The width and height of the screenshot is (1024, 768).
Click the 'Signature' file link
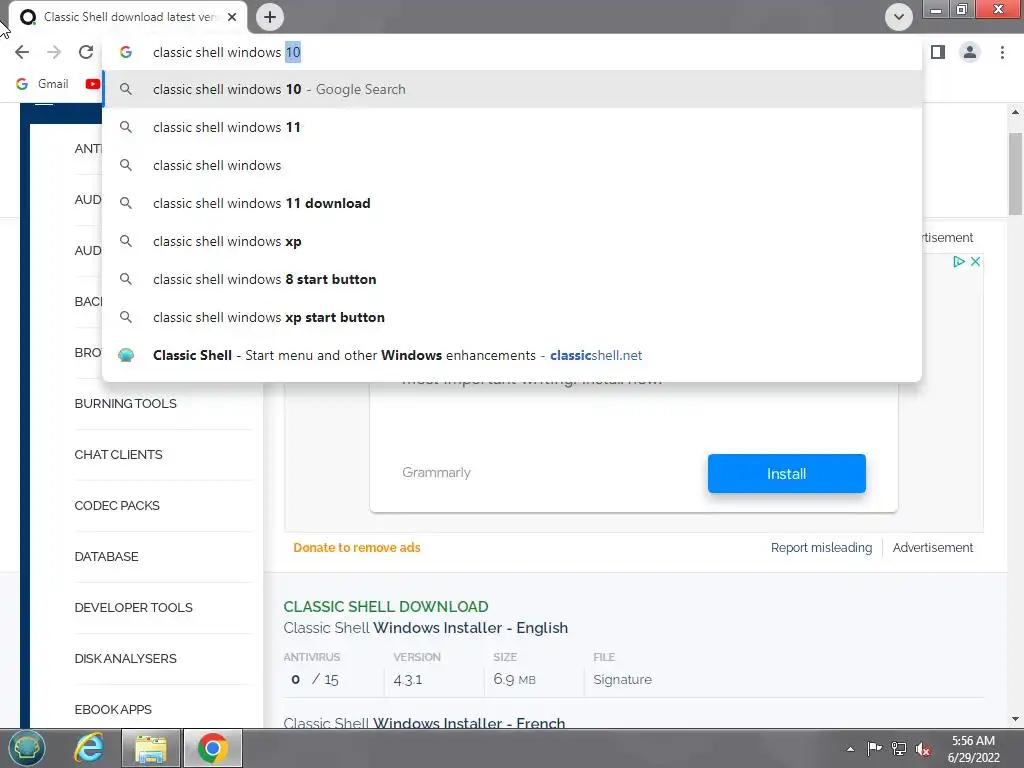tap(622, 679)
